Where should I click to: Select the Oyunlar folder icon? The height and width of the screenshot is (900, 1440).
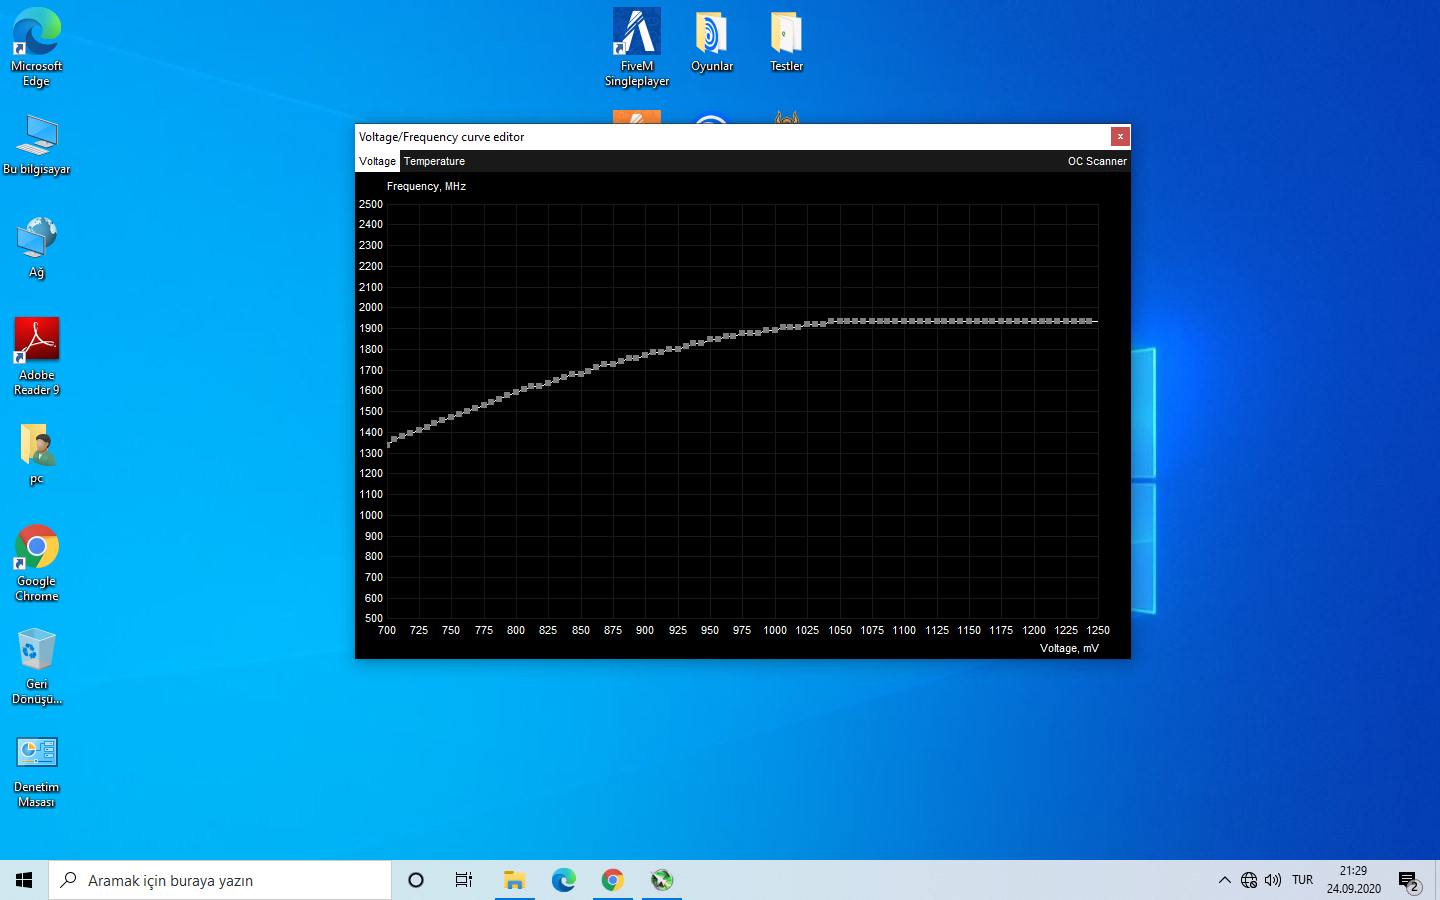[x=712, y=41]
